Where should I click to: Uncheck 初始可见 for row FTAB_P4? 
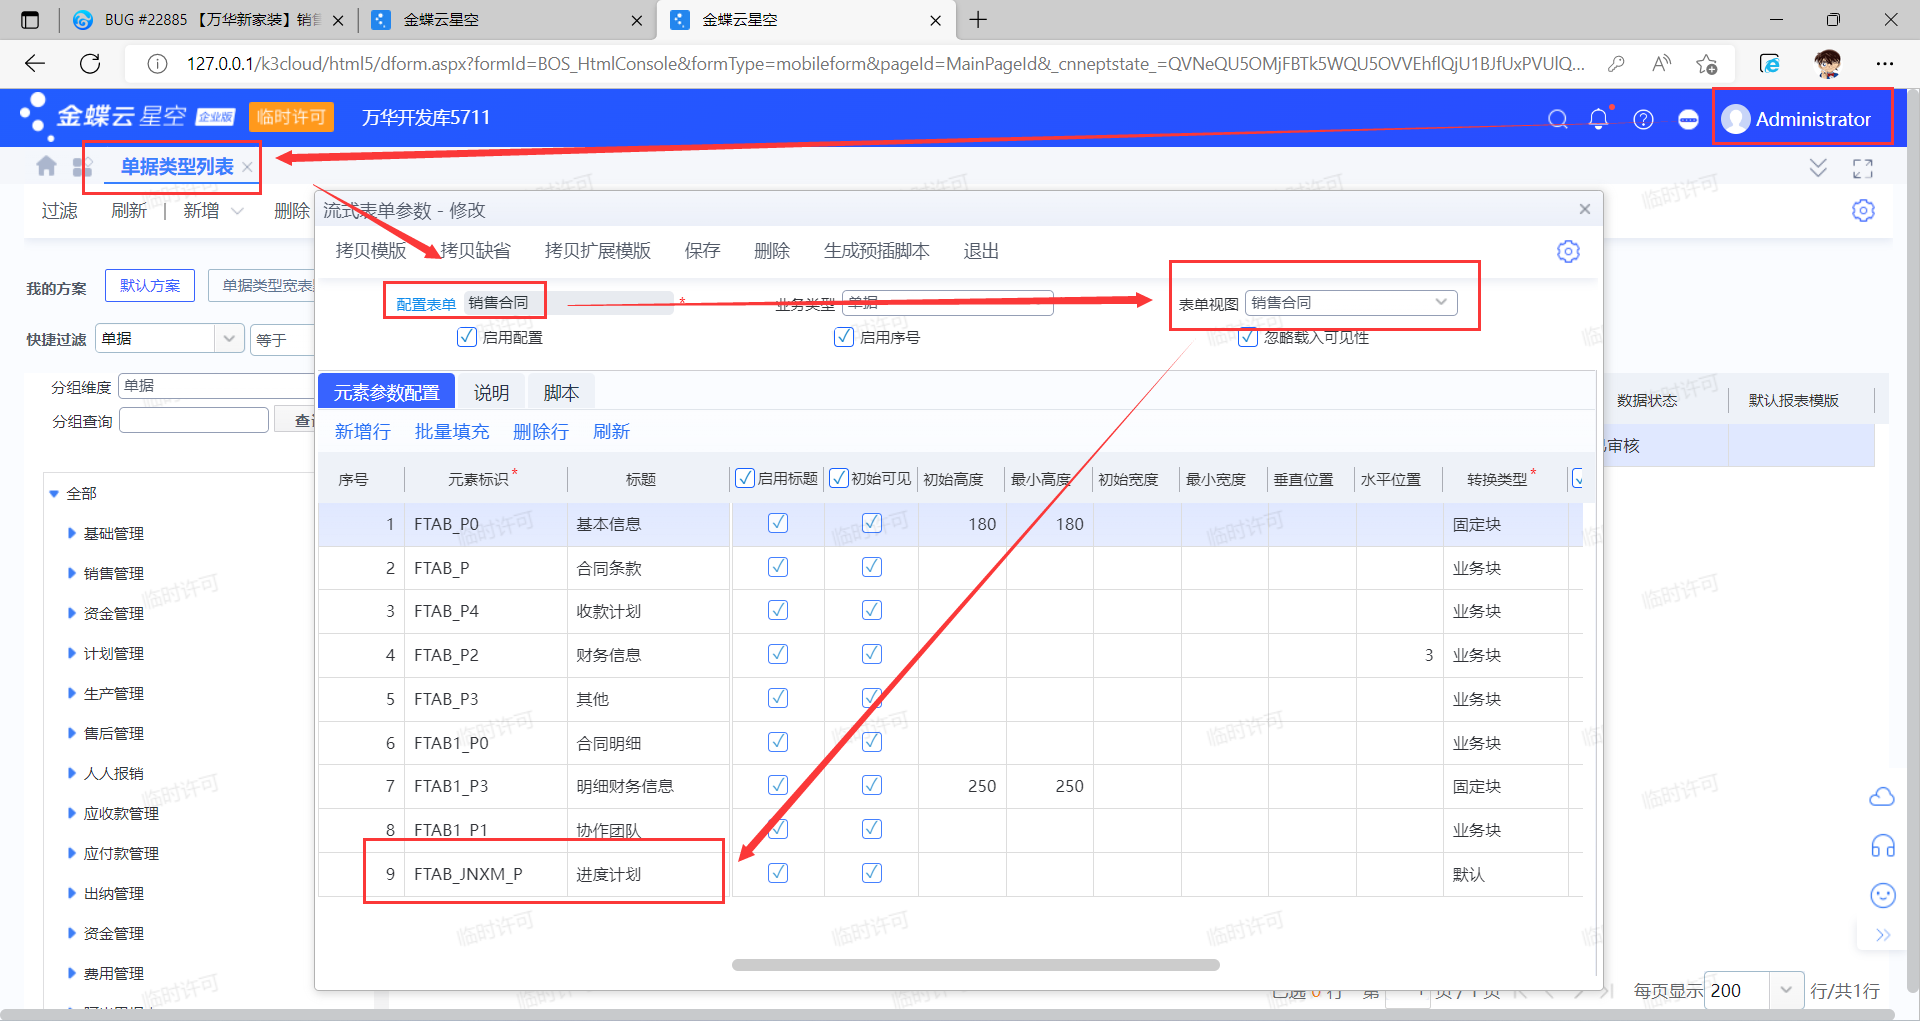(x=872, y=610)
